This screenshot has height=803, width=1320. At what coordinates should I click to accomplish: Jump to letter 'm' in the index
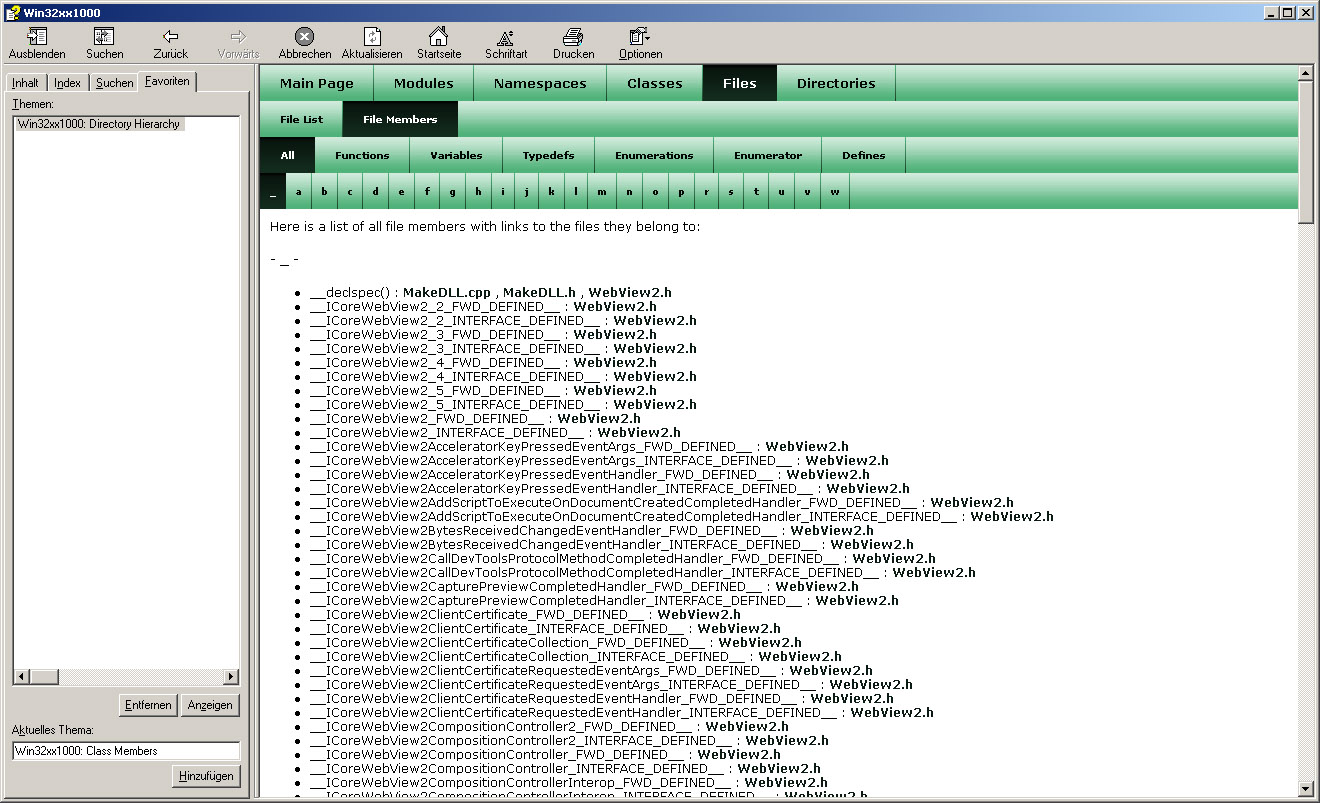[x=602, y=192]
